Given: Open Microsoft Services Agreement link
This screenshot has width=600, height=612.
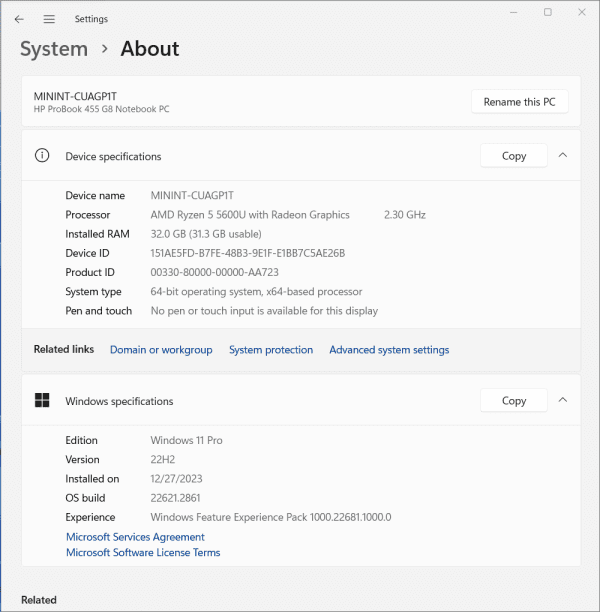Looking at the screenshot, I should click(x=135, y=537).
